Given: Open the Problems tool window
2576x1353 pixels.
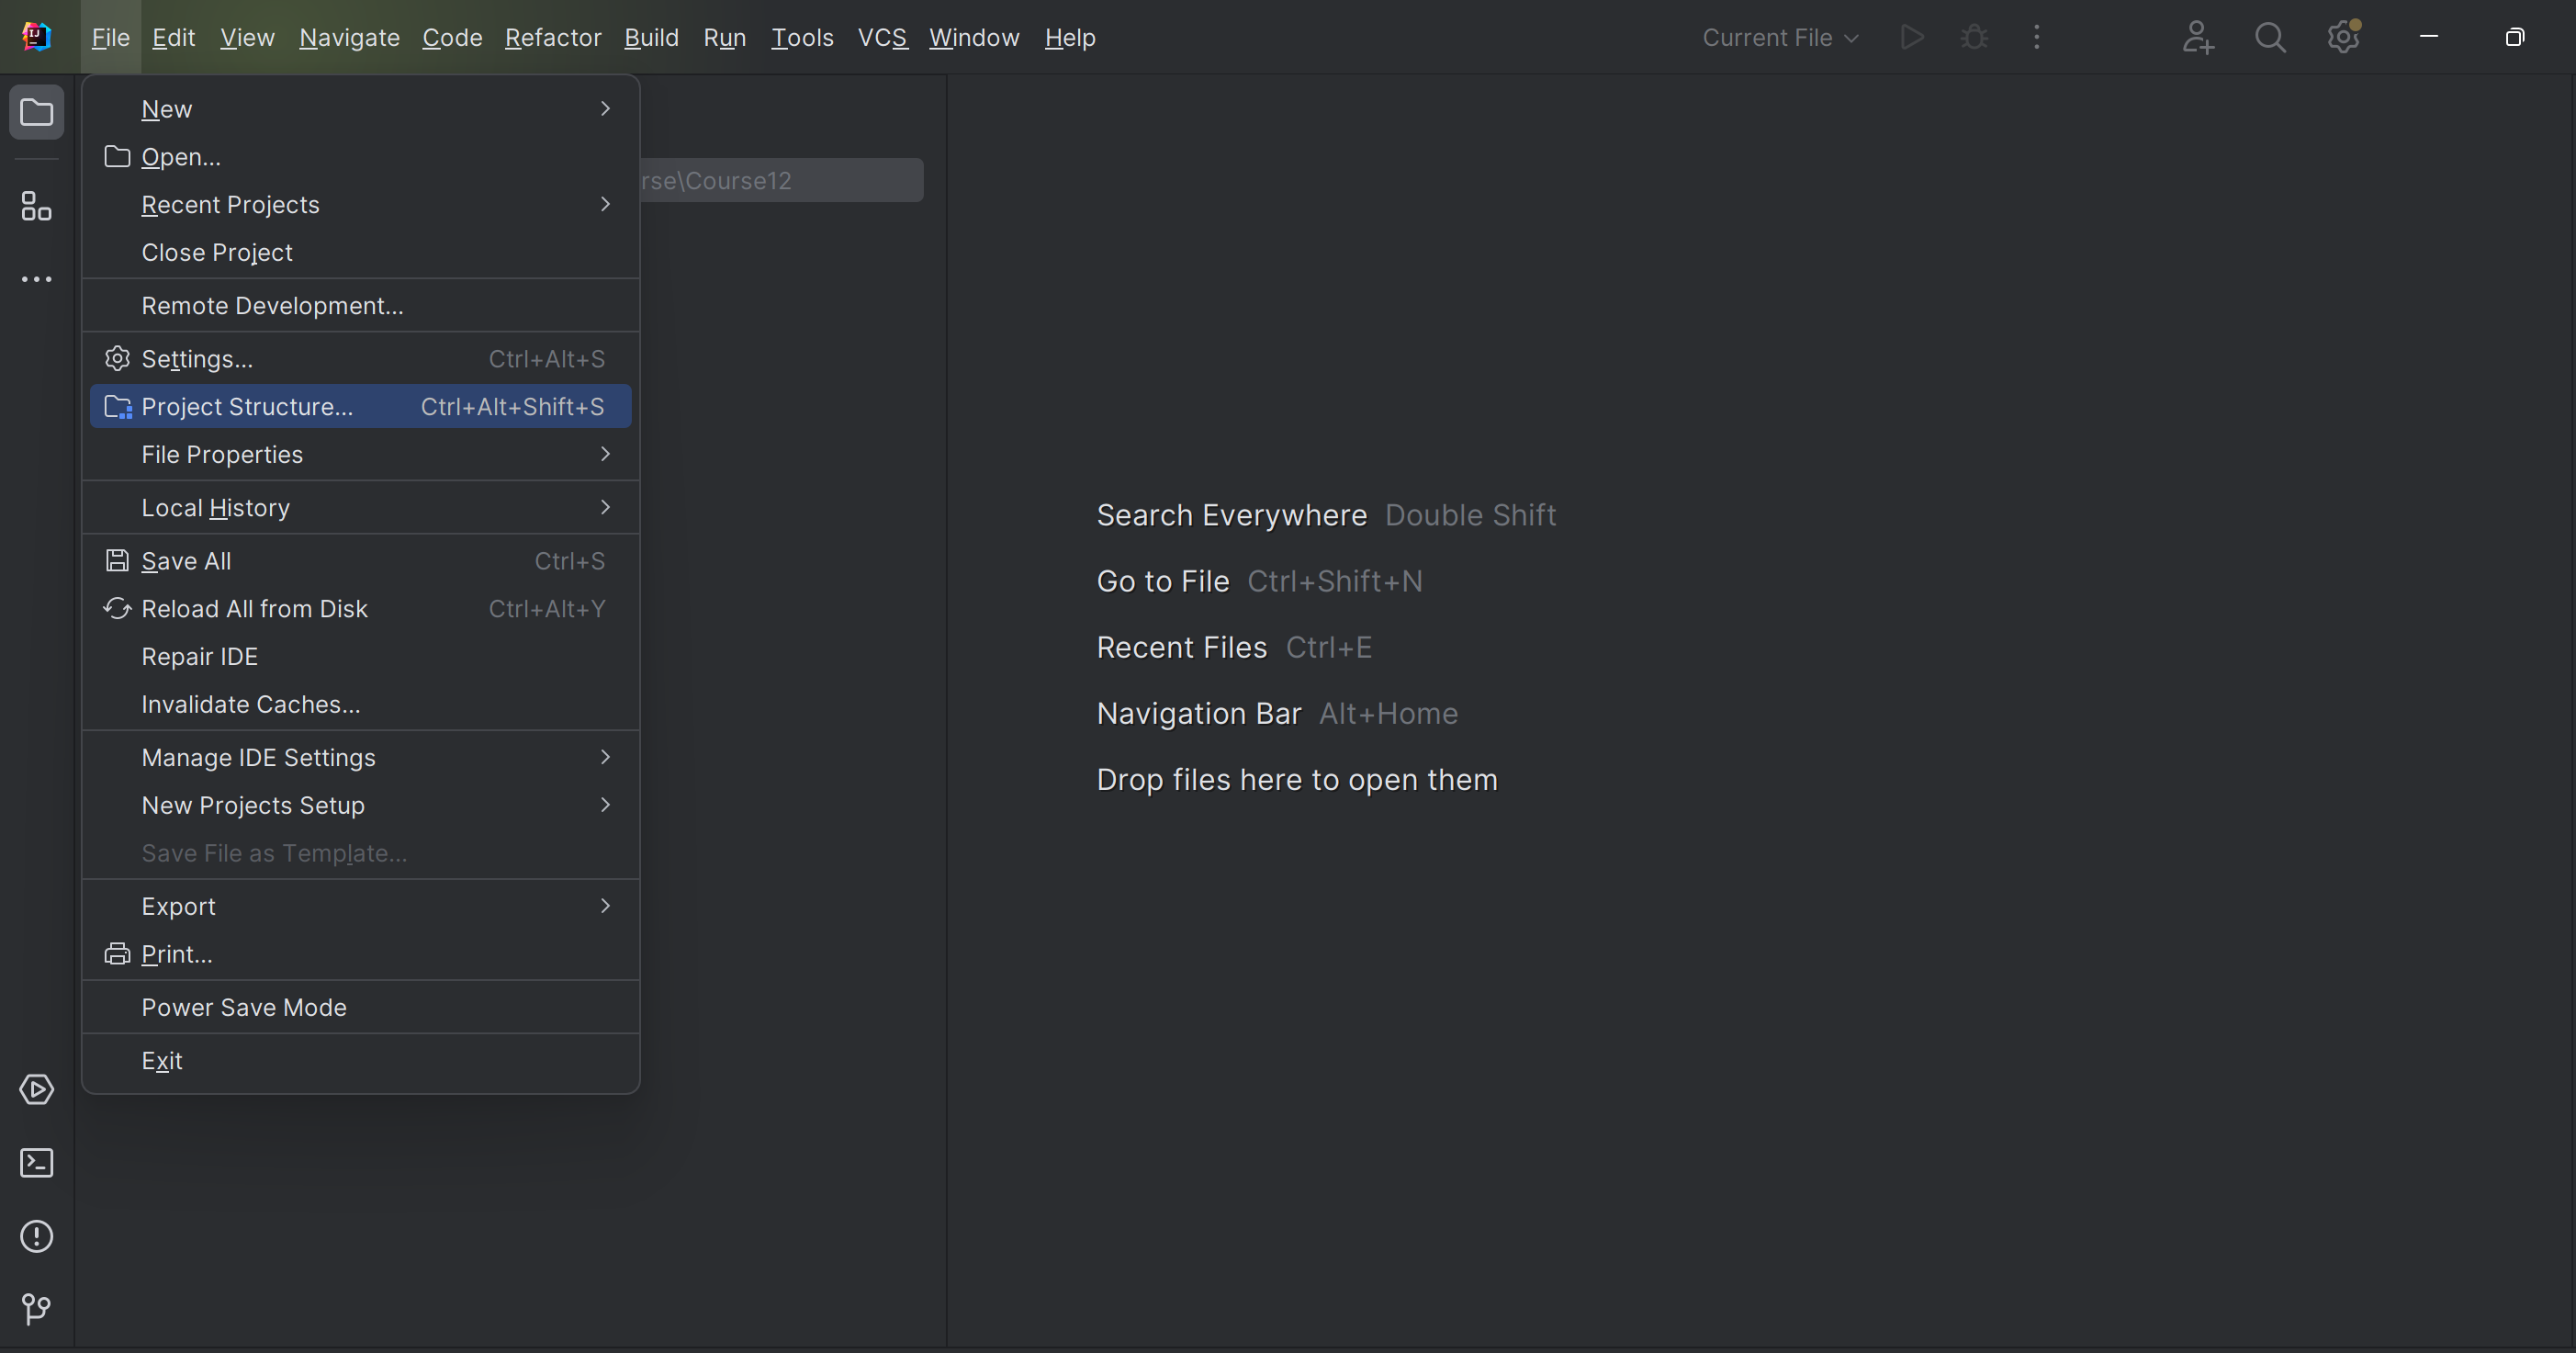Looking at the screenshot, I should [36, 1237].
